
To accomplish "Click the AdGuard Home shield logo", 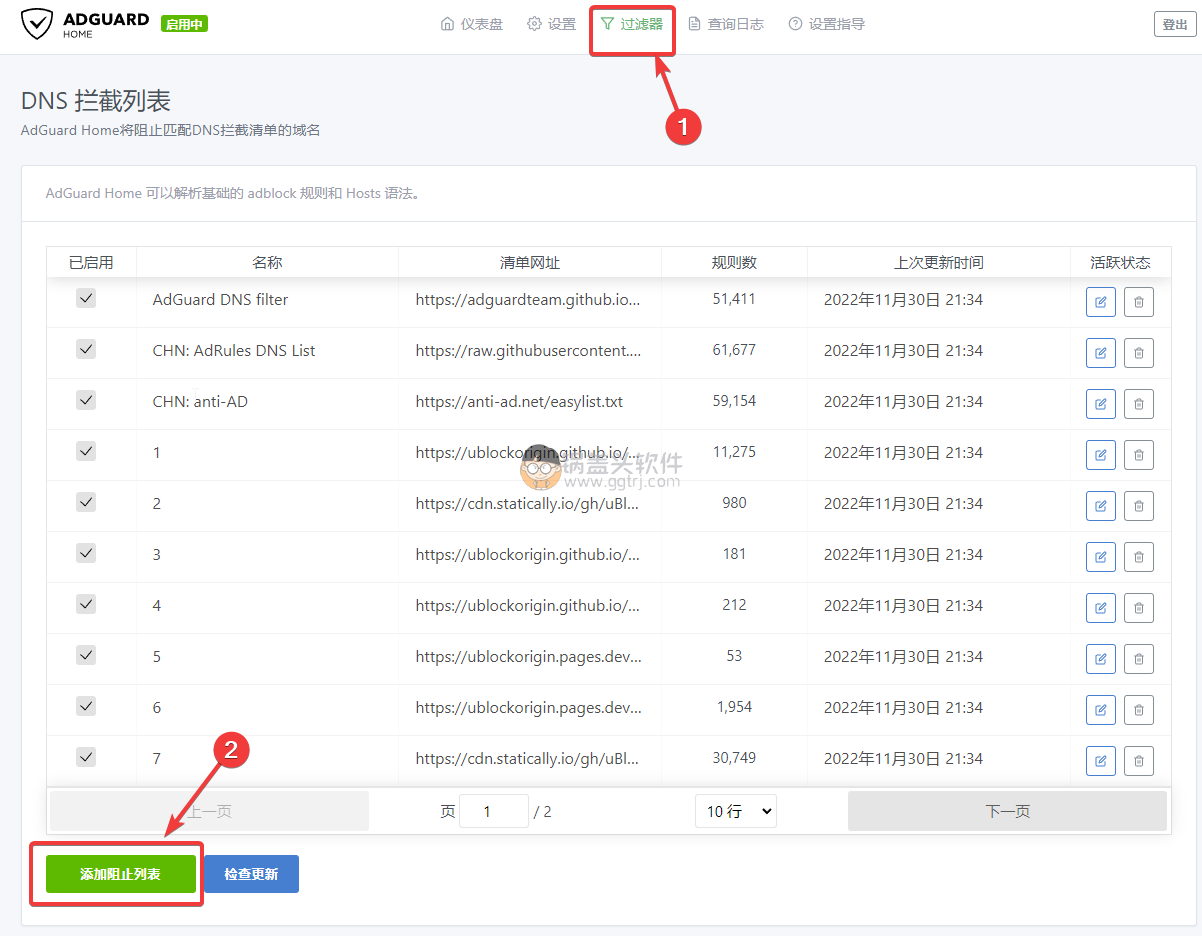I will pyautogui.click(x=36, y=24).
